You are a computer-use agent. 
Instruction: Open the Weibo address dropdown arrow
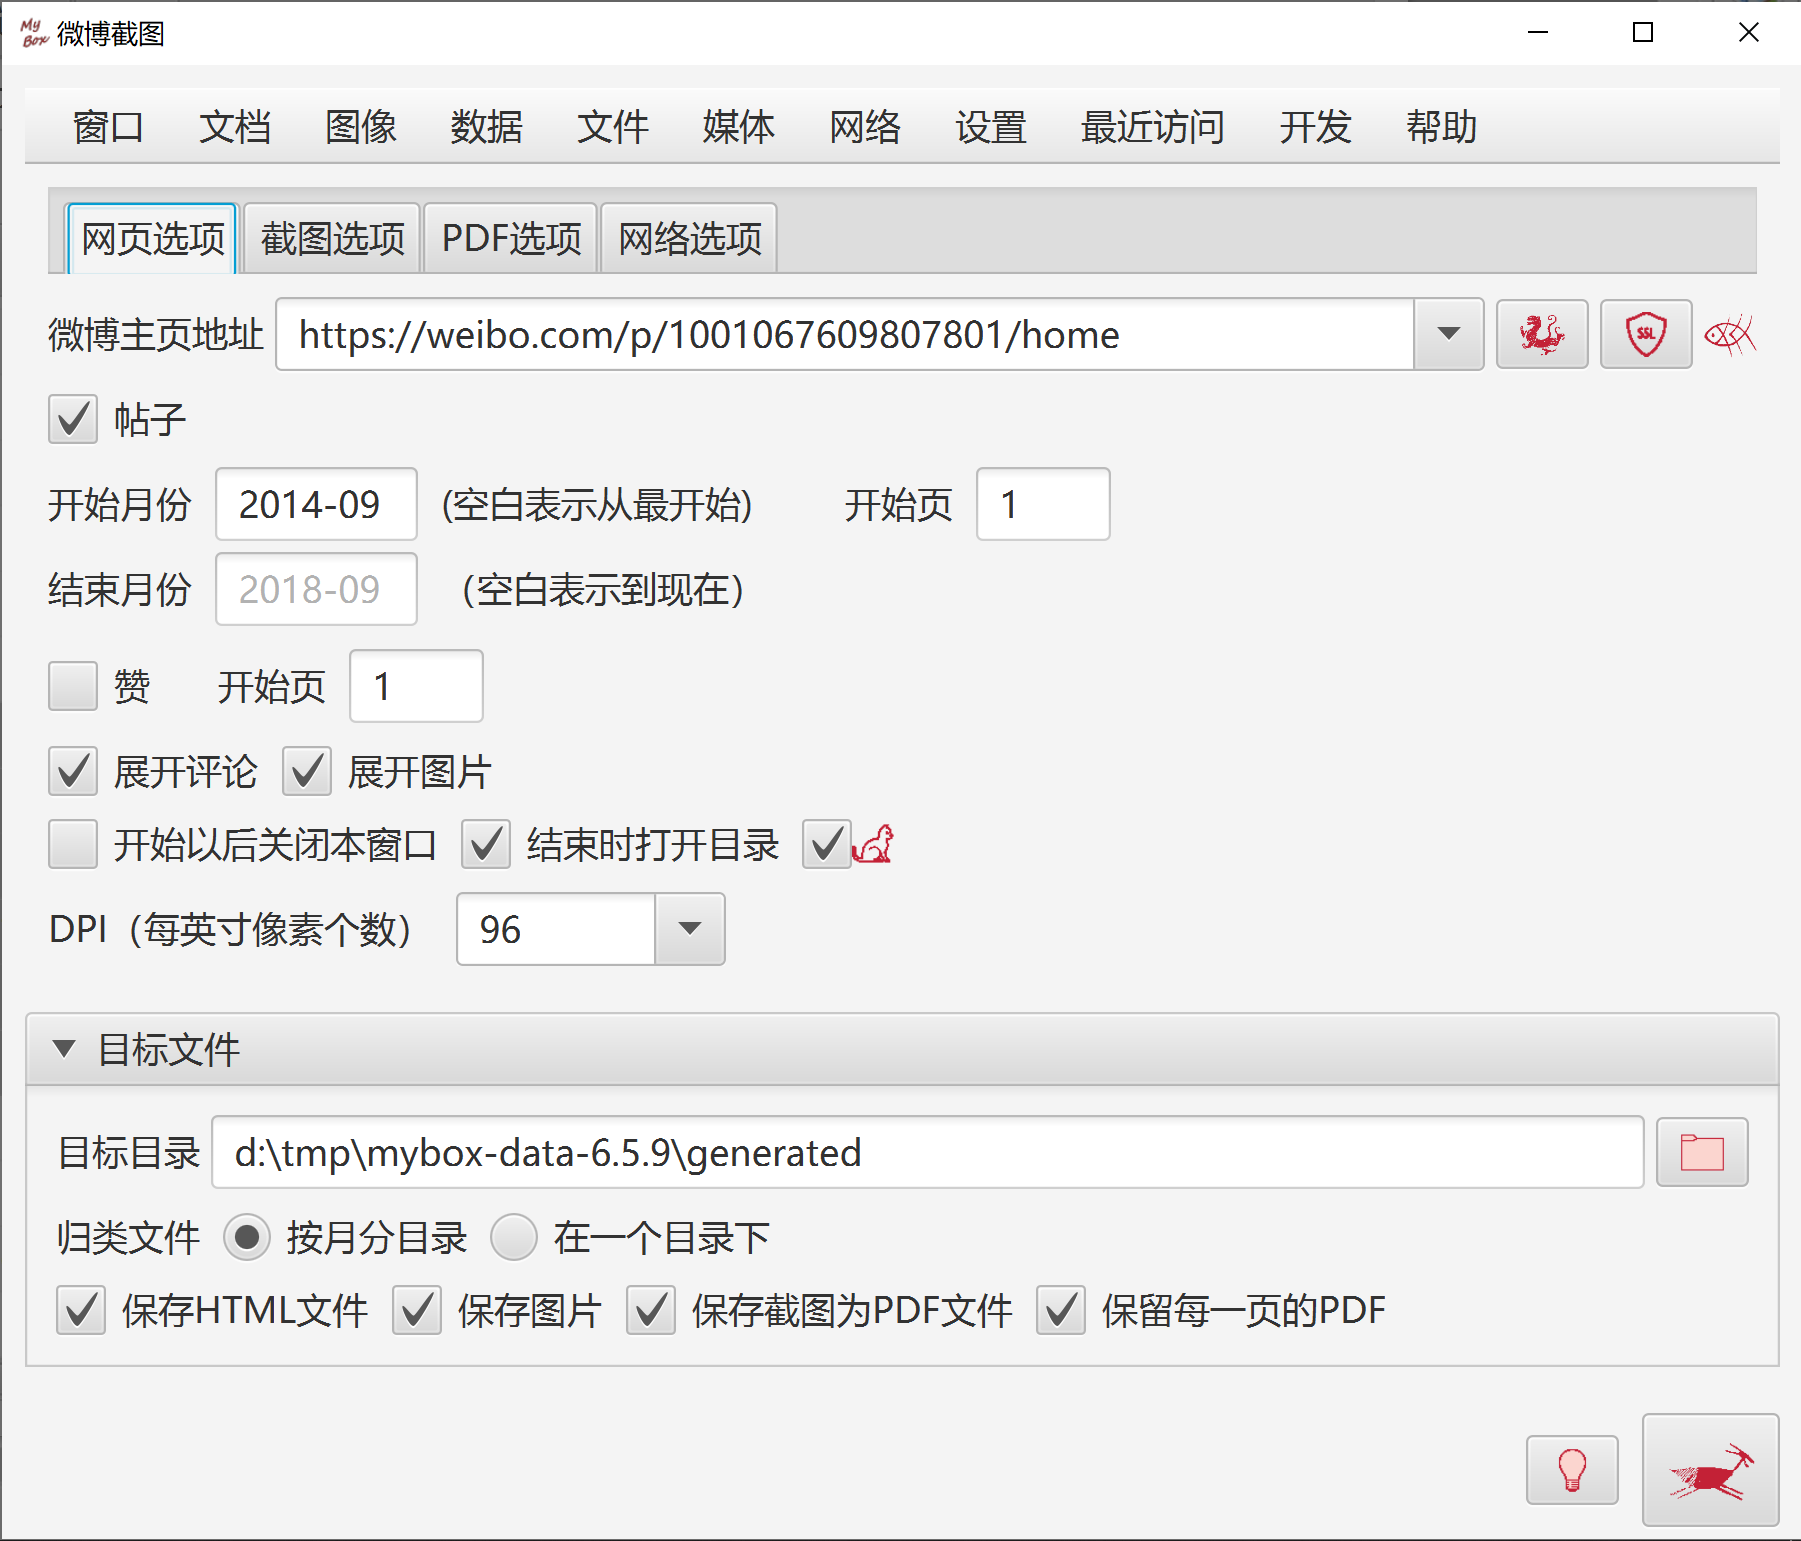(1448, 334)
